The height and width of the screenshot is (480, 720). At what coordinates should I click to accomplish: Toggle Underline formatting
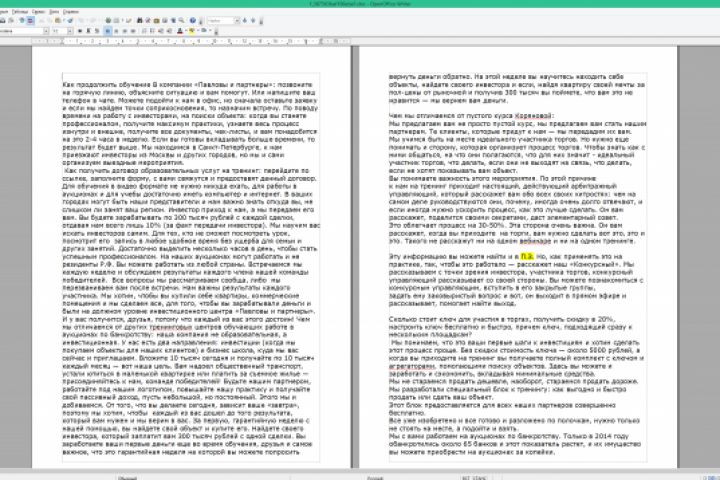(x=97, y=31)
